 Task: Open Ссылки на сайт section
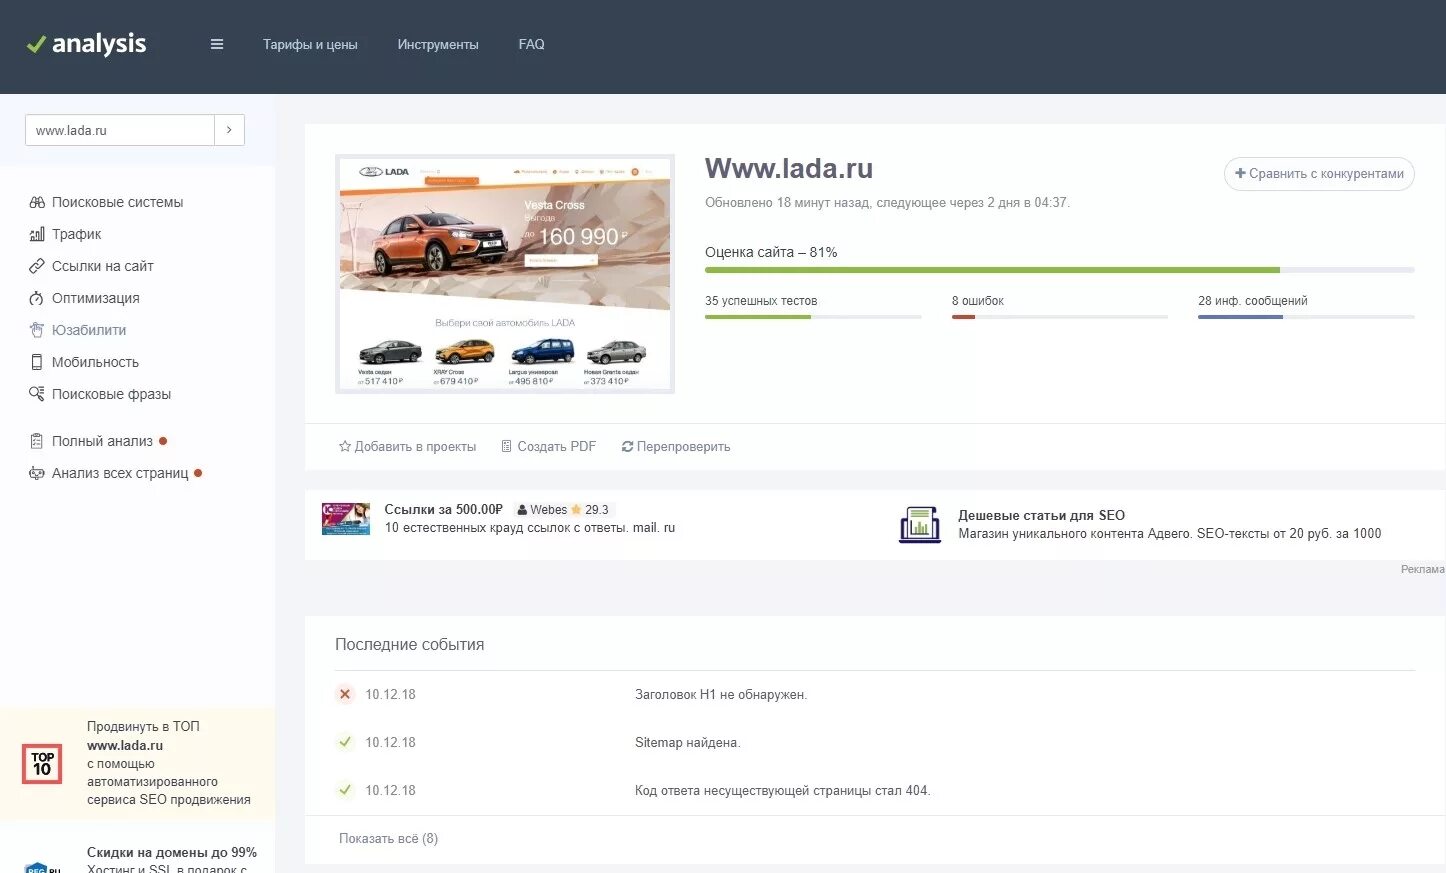tap(102, 266)
